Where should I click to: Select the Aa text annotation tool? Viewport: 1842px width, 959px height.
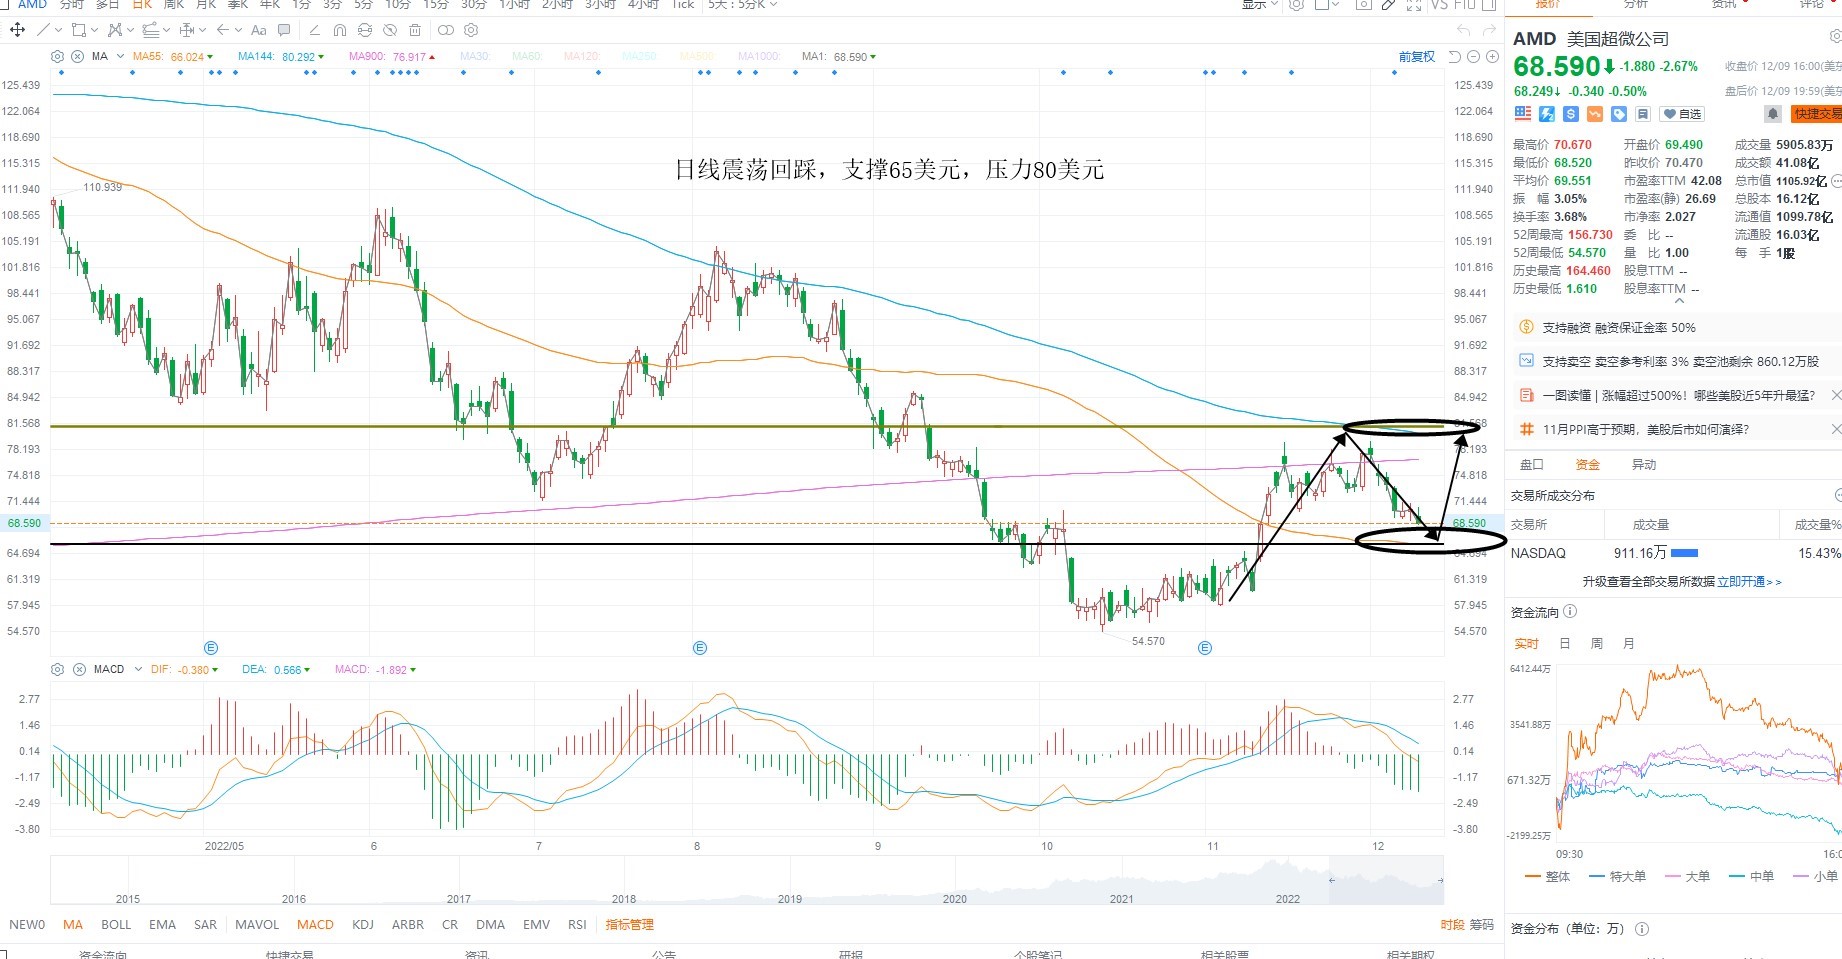click(258, 30)
